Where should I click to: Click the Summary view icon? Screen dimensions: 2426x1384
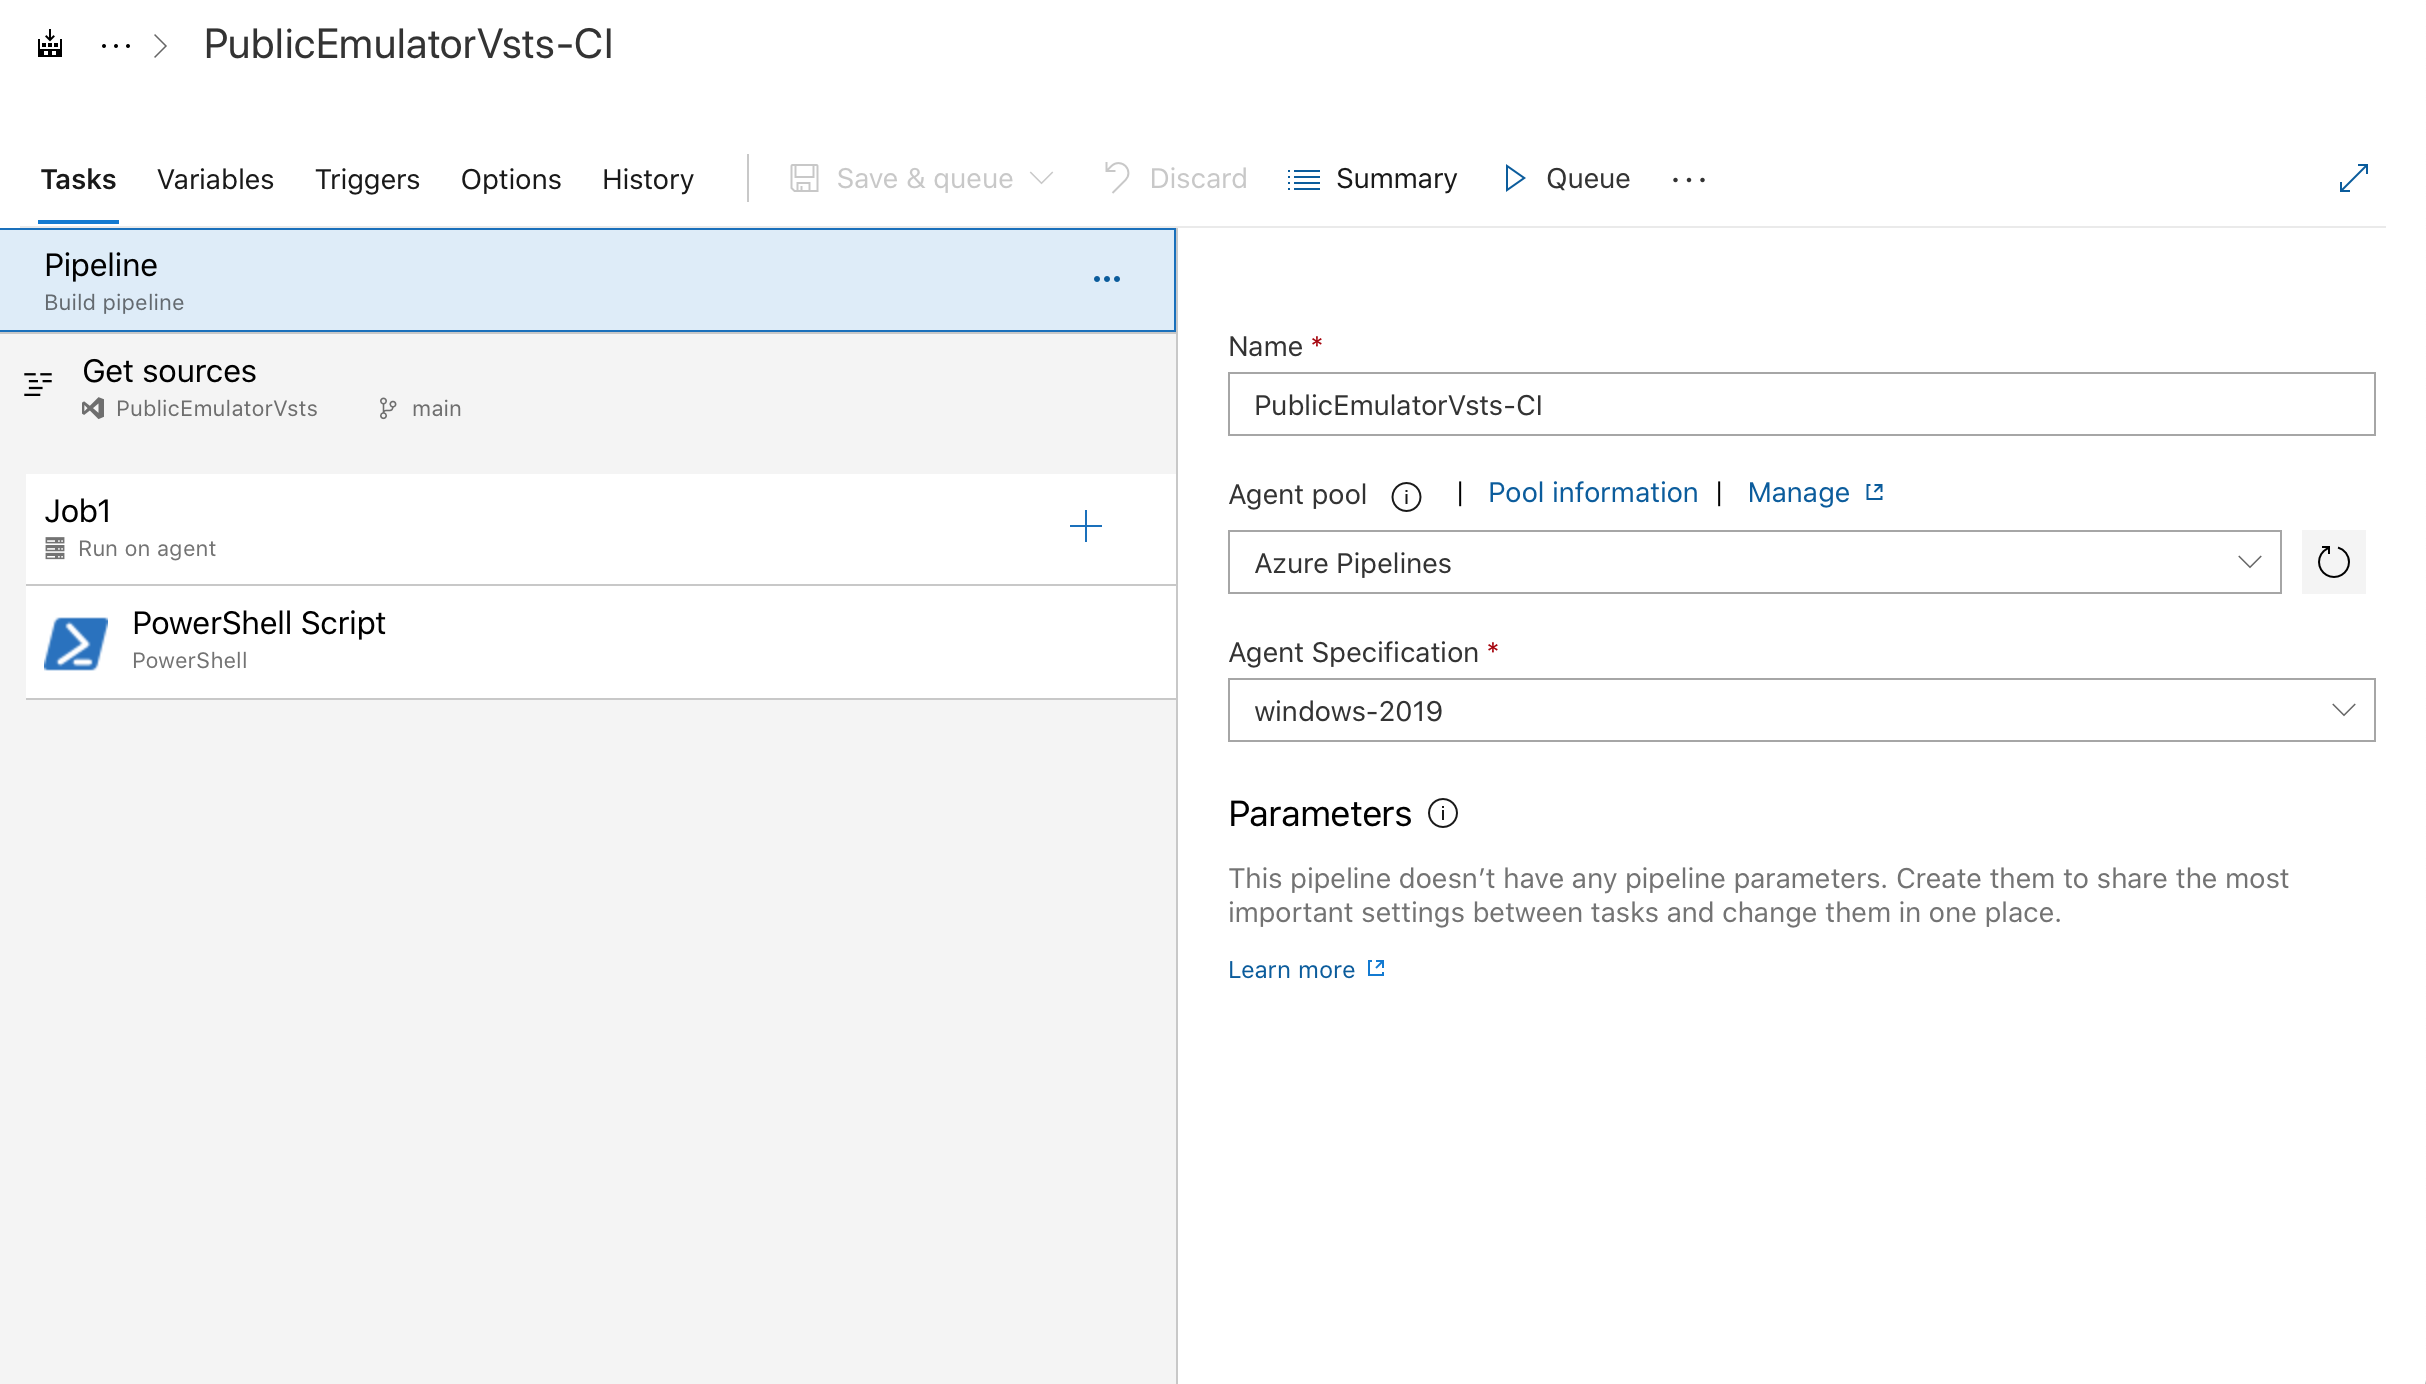point(1305,178)
